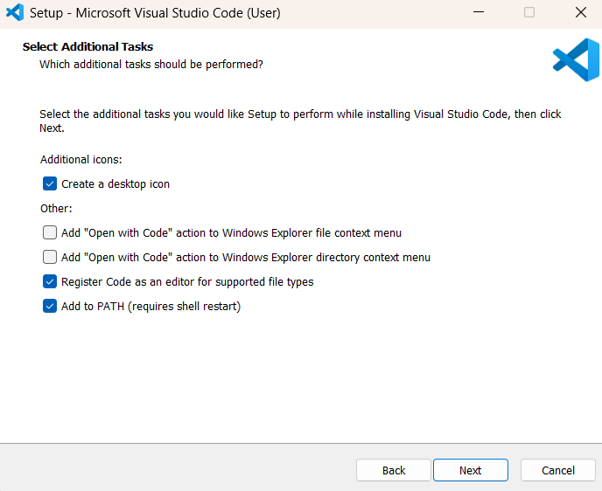
Task: Click the large VS Code logo at the top right
Action: [x=576, y=60]
